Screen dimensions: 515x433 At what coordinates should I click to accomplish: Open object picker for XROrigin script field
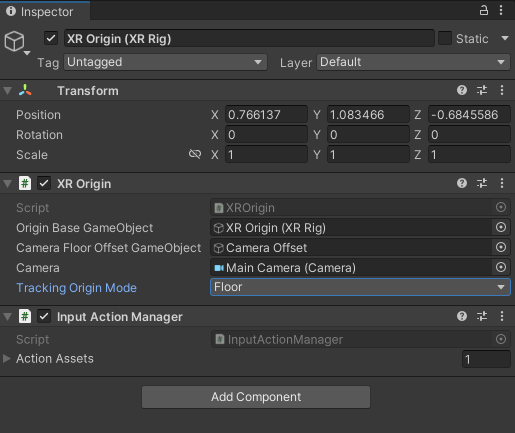tap(501, 207)
